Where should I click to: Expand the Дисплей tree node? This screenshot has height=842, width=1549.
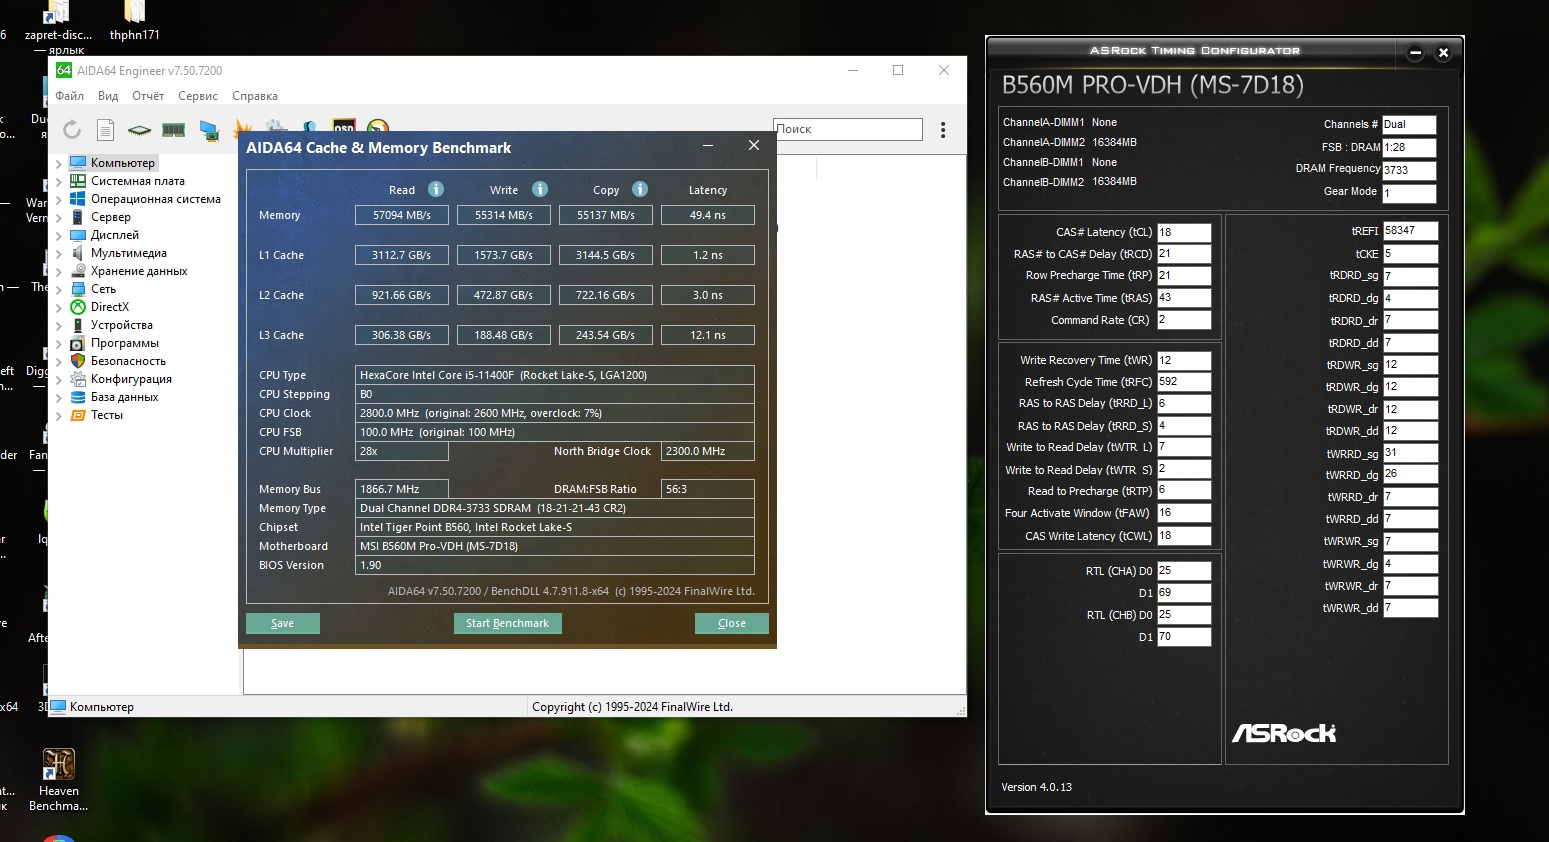[x=59, y=235]
